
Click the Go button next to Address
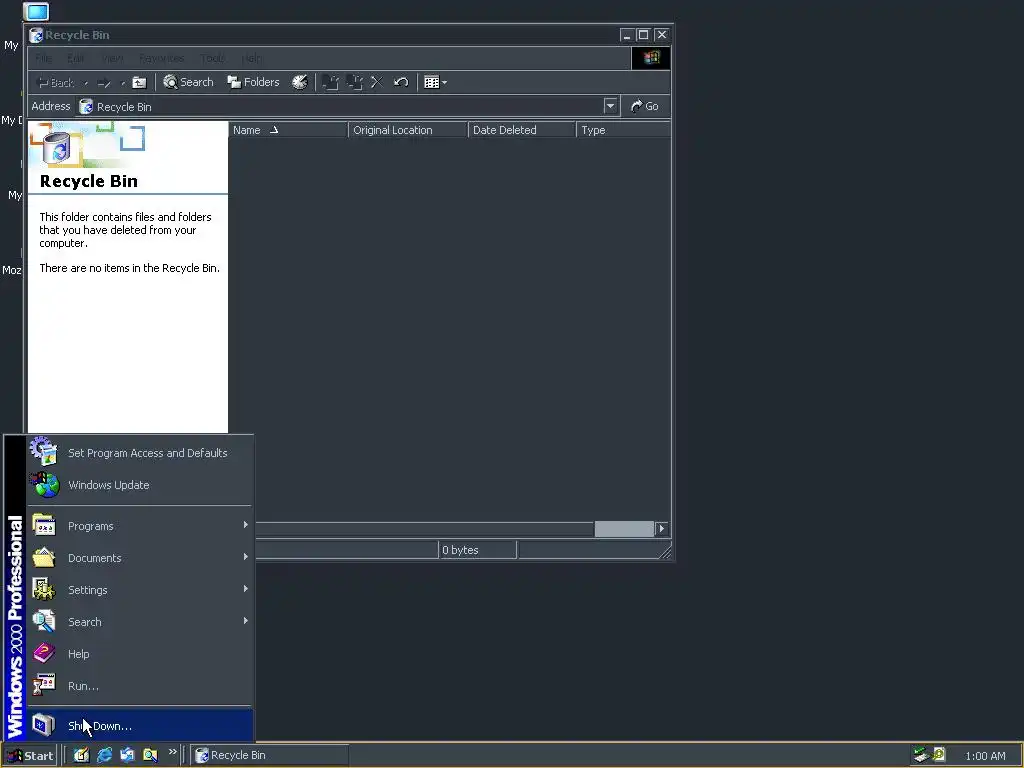coord(645,106)
